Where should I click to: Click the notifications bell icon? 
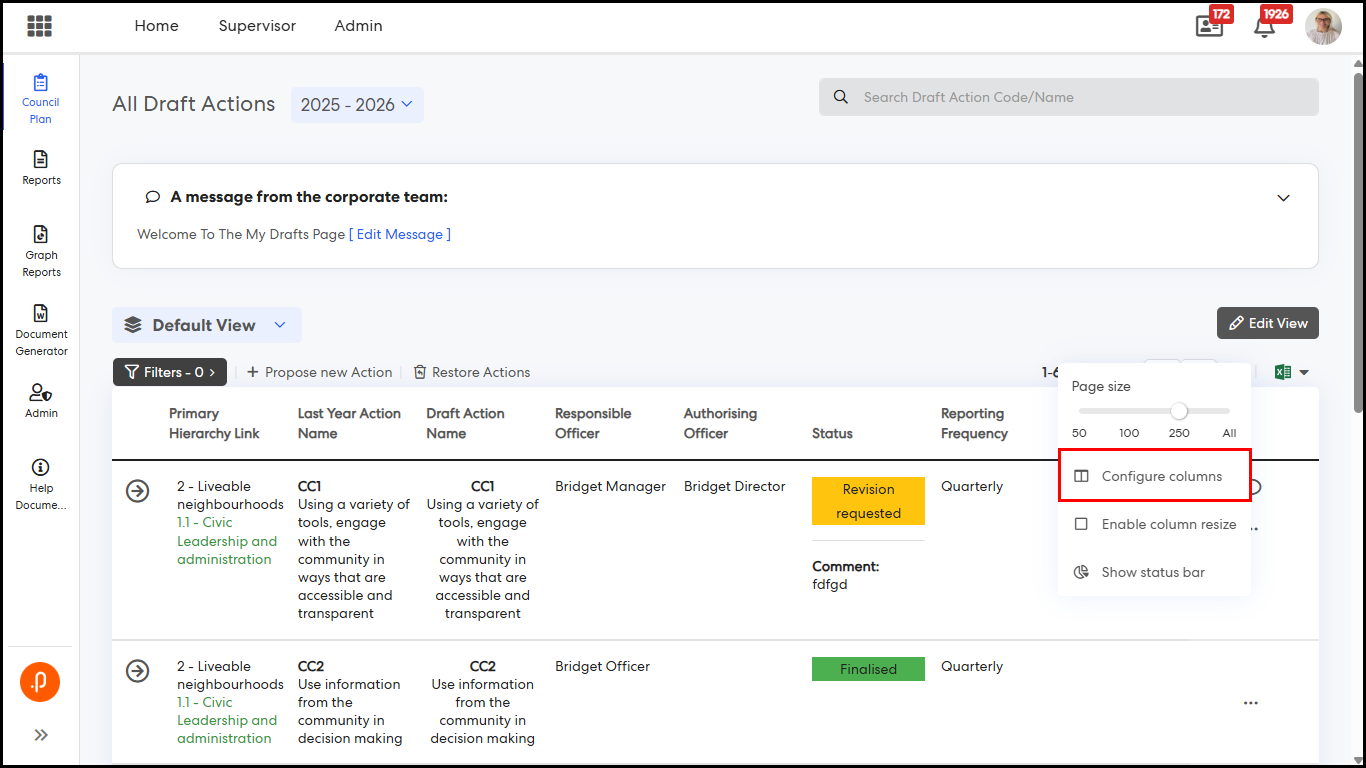pos(1264,27)
